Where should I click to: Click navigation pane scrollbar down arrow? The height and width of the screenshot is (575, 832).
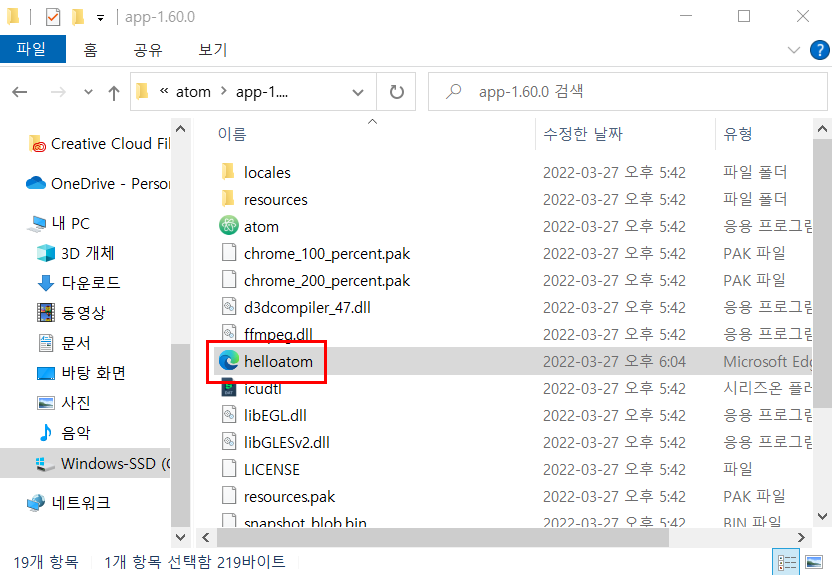pos(180,537)
